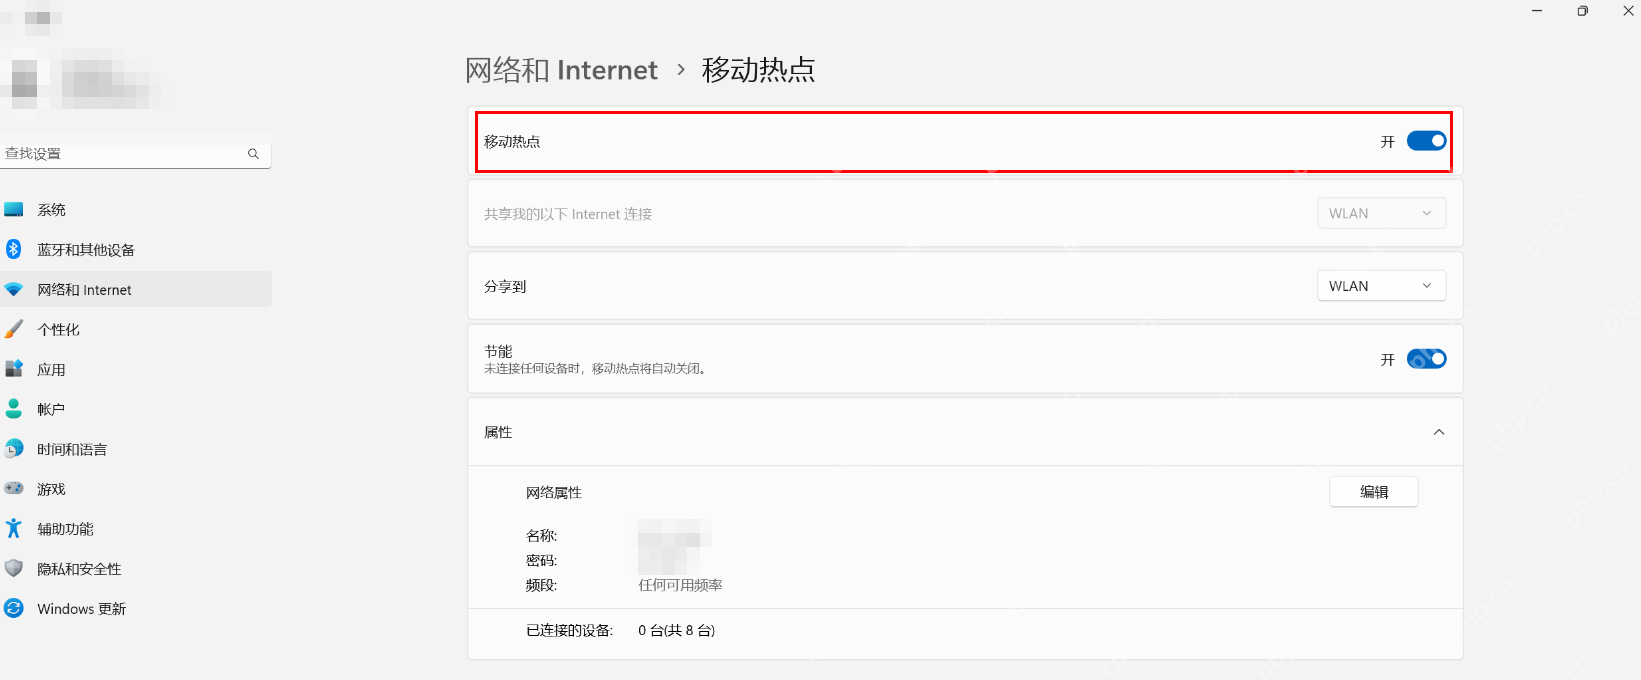Open 帐户 settings category
This screenshot has height=680, width=1641.
[136, 409]
